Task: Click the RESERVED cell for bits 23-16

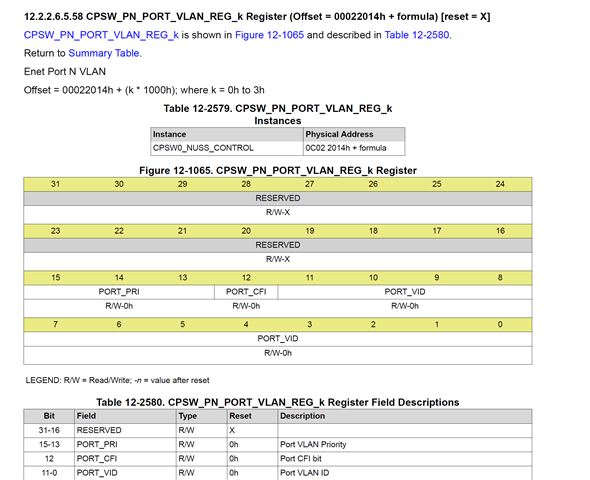Action: 278,245
